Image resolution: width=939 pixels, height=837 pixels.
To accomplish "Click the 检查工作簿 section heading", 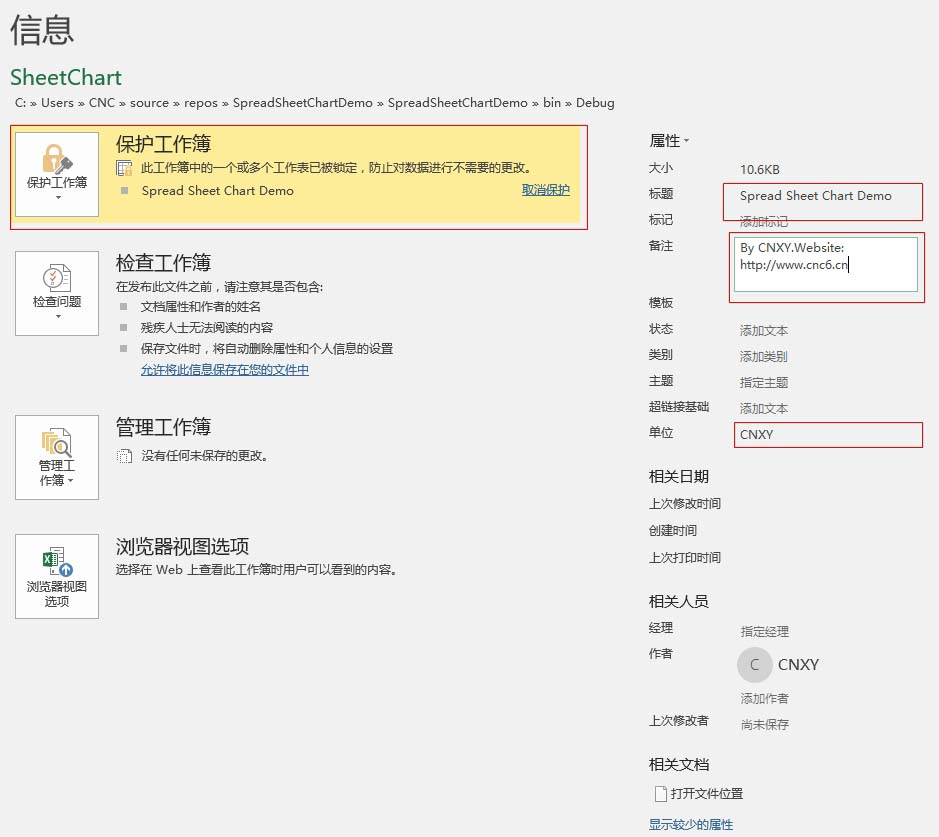I will [x=163, y=263].
